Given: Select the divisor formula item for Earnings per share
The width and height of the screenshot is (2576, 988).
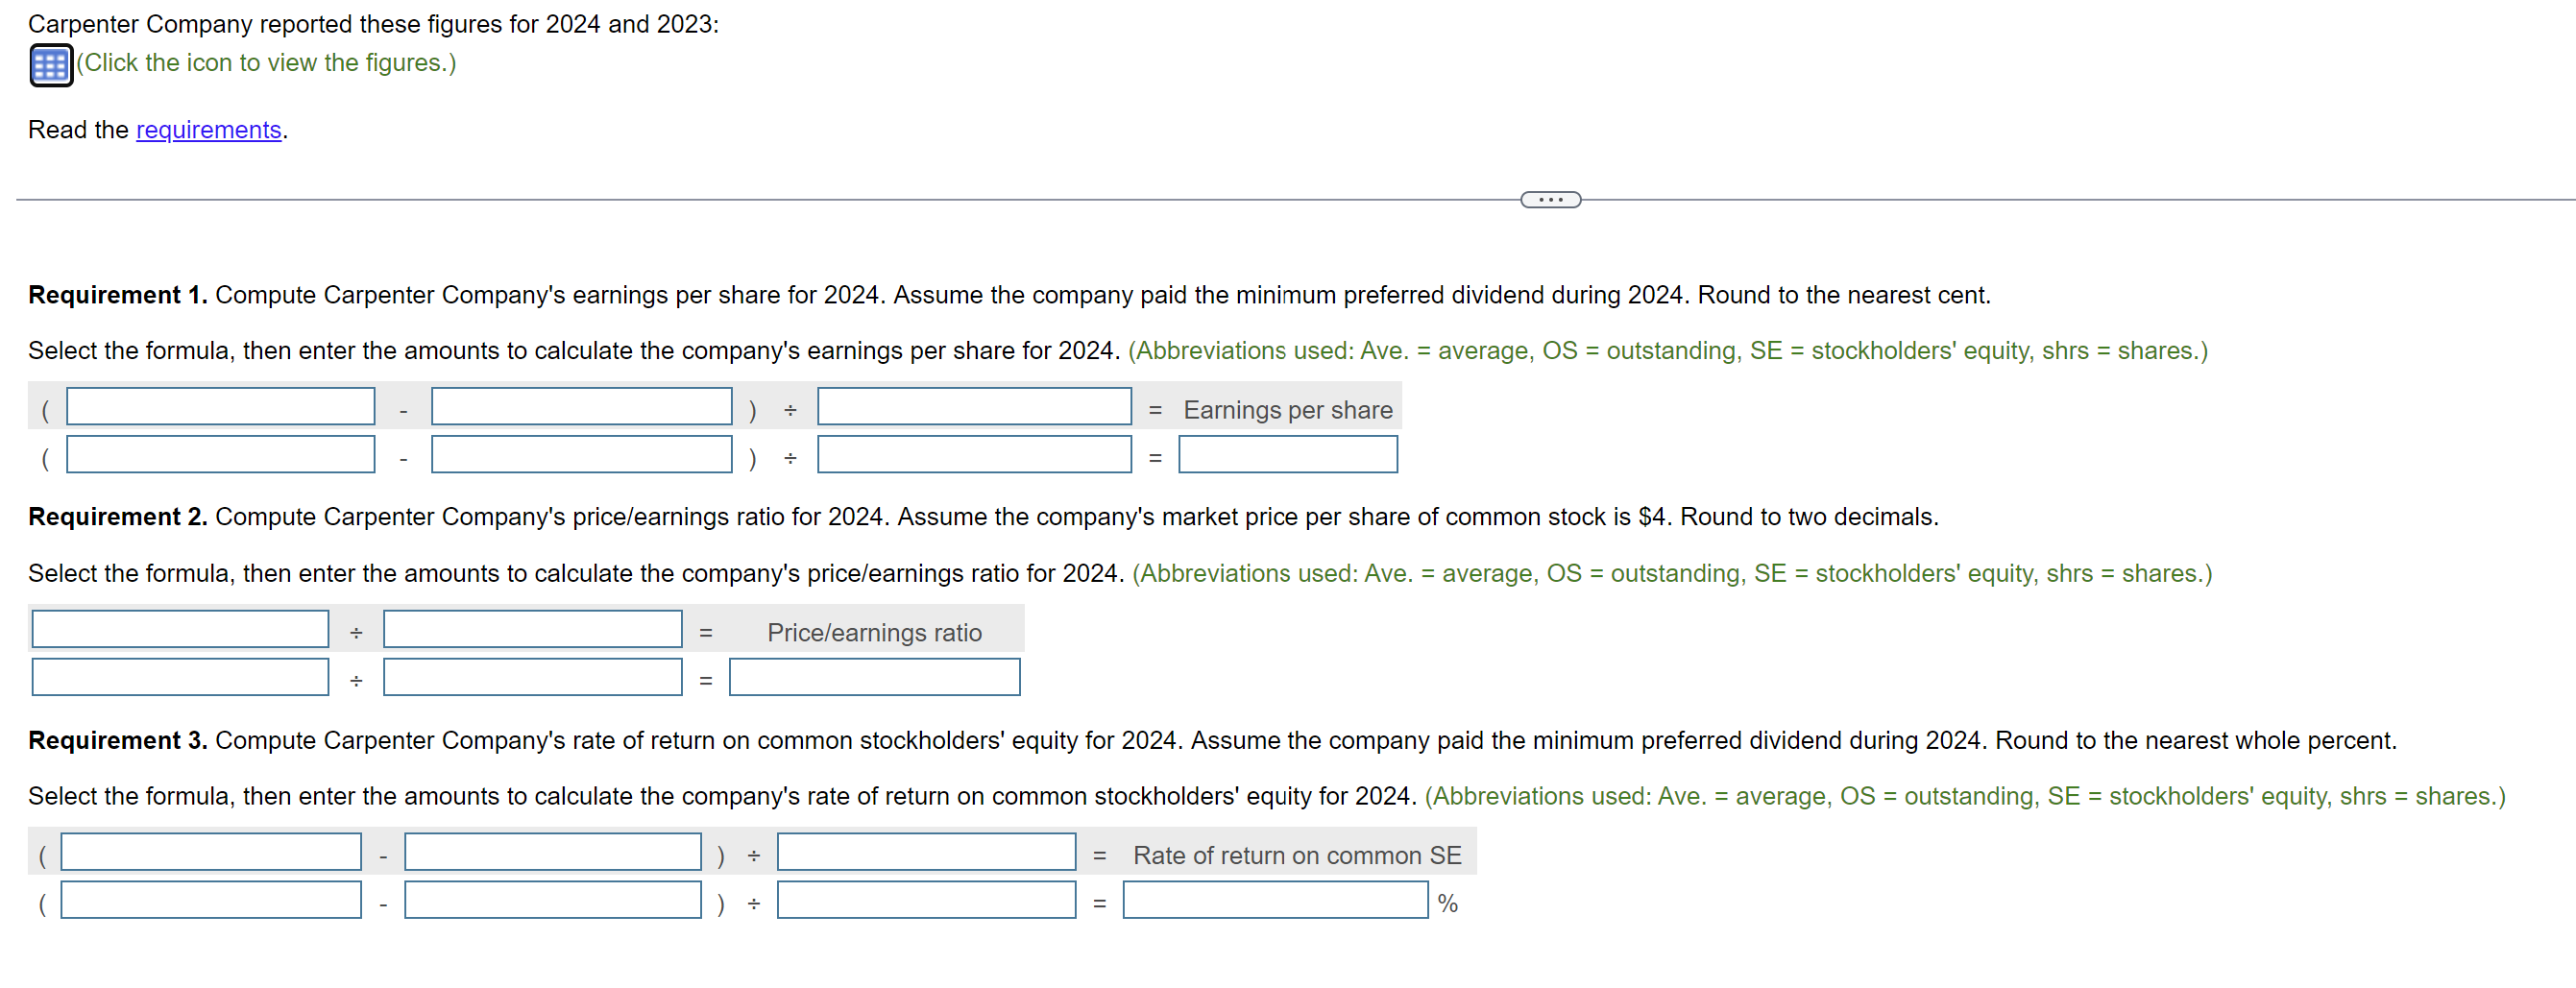Looking at the screenshot, I should (x=973, y=406).
